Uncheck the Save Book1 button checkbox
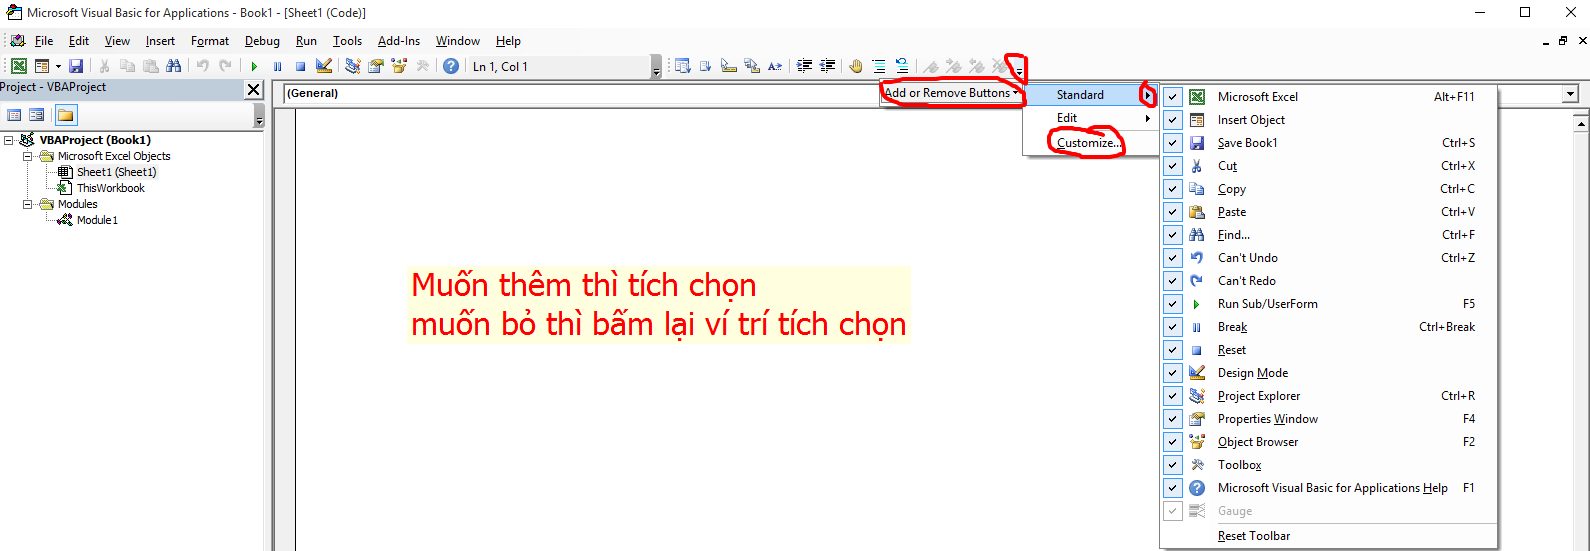Viewport: 1590px width, 551px height. click(x=1173, y=143)
